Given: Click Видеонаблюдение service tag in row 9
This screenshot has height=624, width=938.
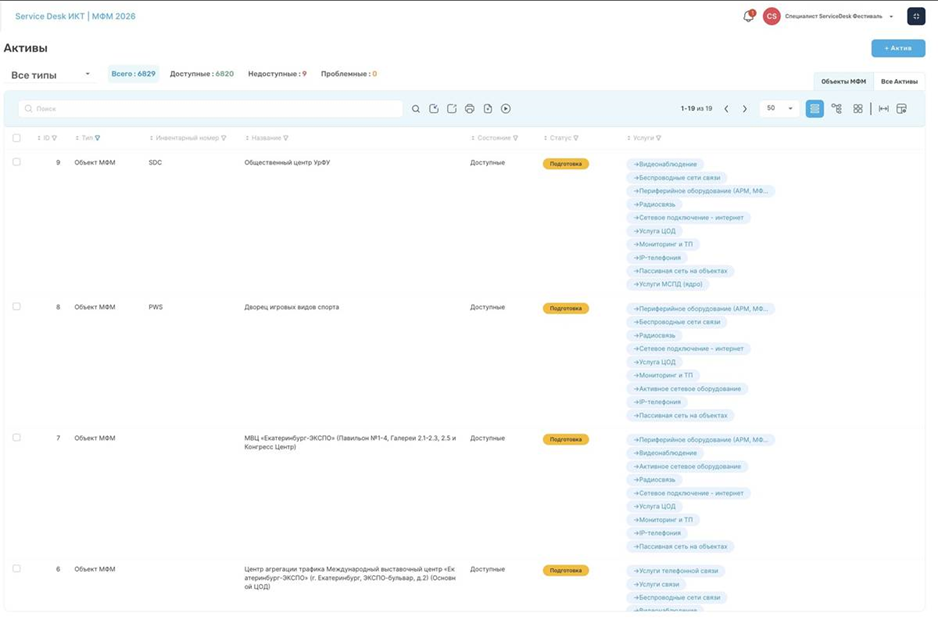Looking at the screenshot, I should (x=665, y=164).
